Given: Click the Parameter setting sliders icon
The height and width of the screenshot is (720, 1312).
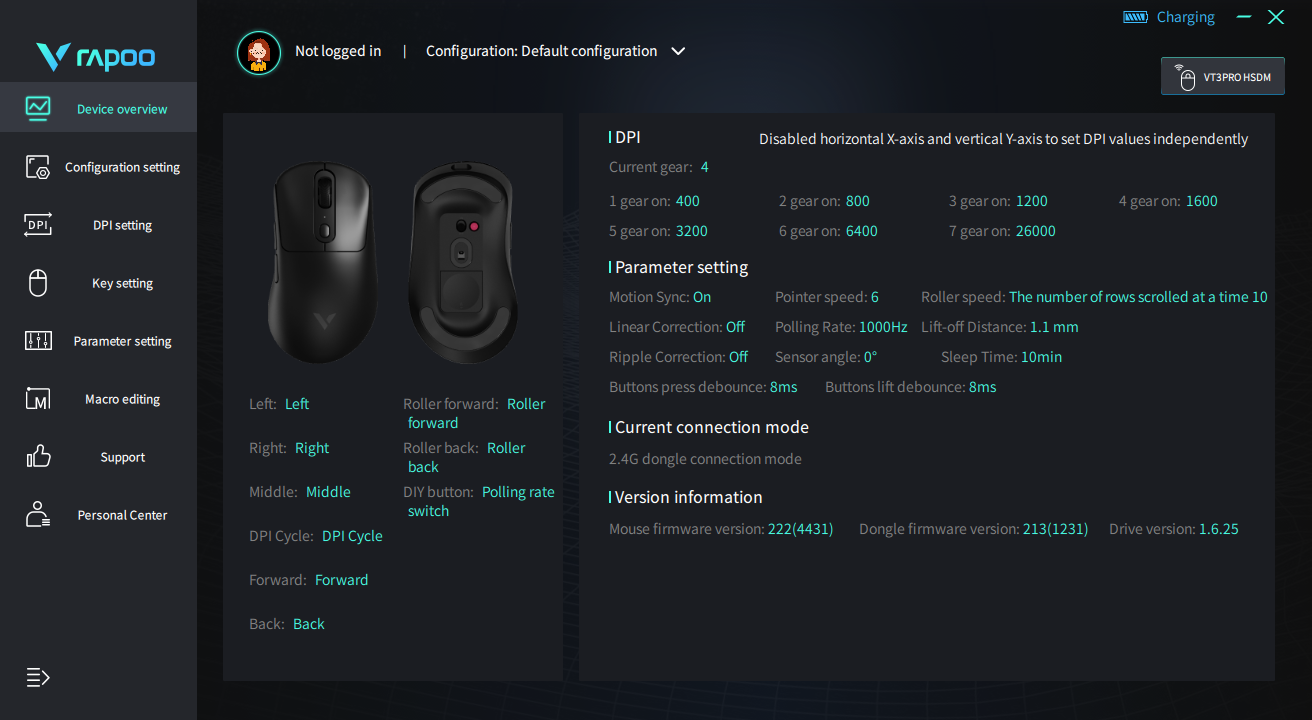Looking at the screenshot, I should (x=38, y=341).
